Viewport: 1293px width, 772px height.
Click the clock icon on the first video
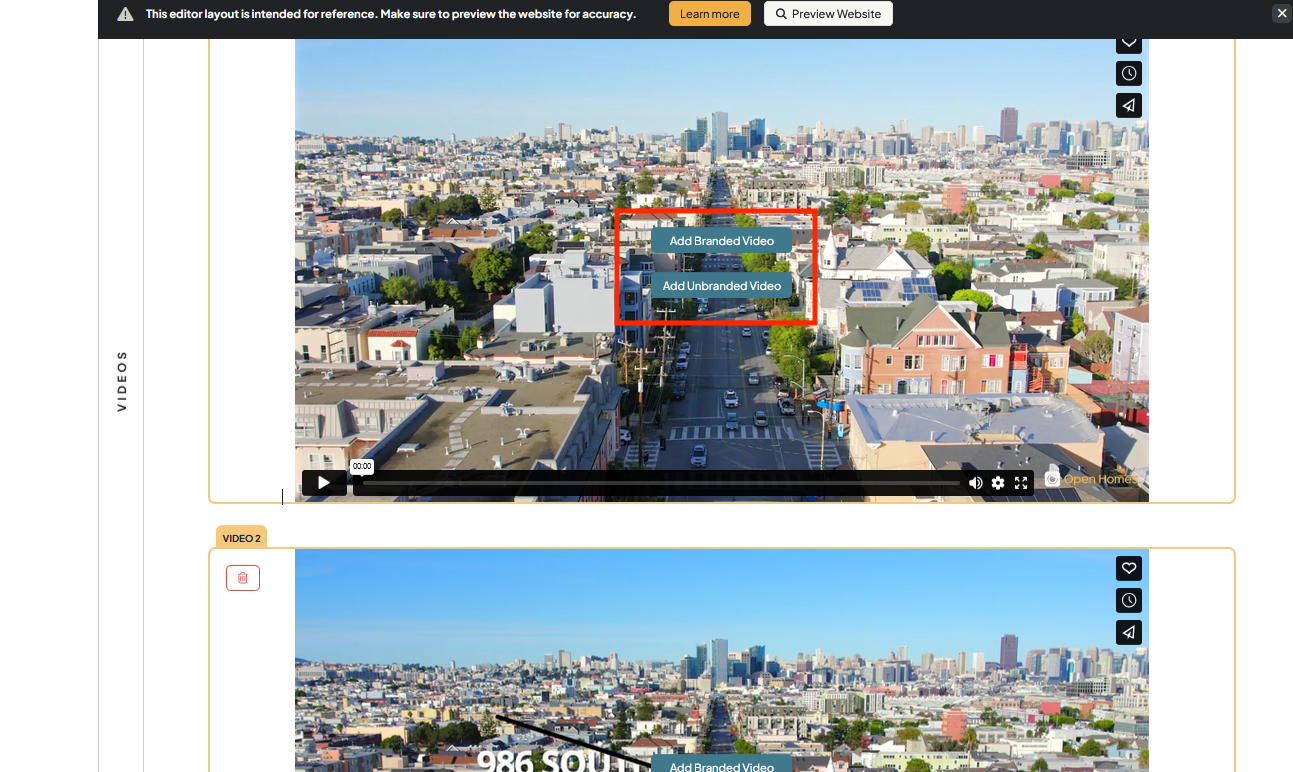1128,73
